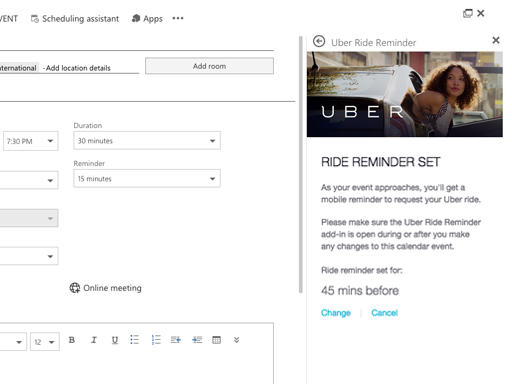Add an Online meeting

coord(105,288)
